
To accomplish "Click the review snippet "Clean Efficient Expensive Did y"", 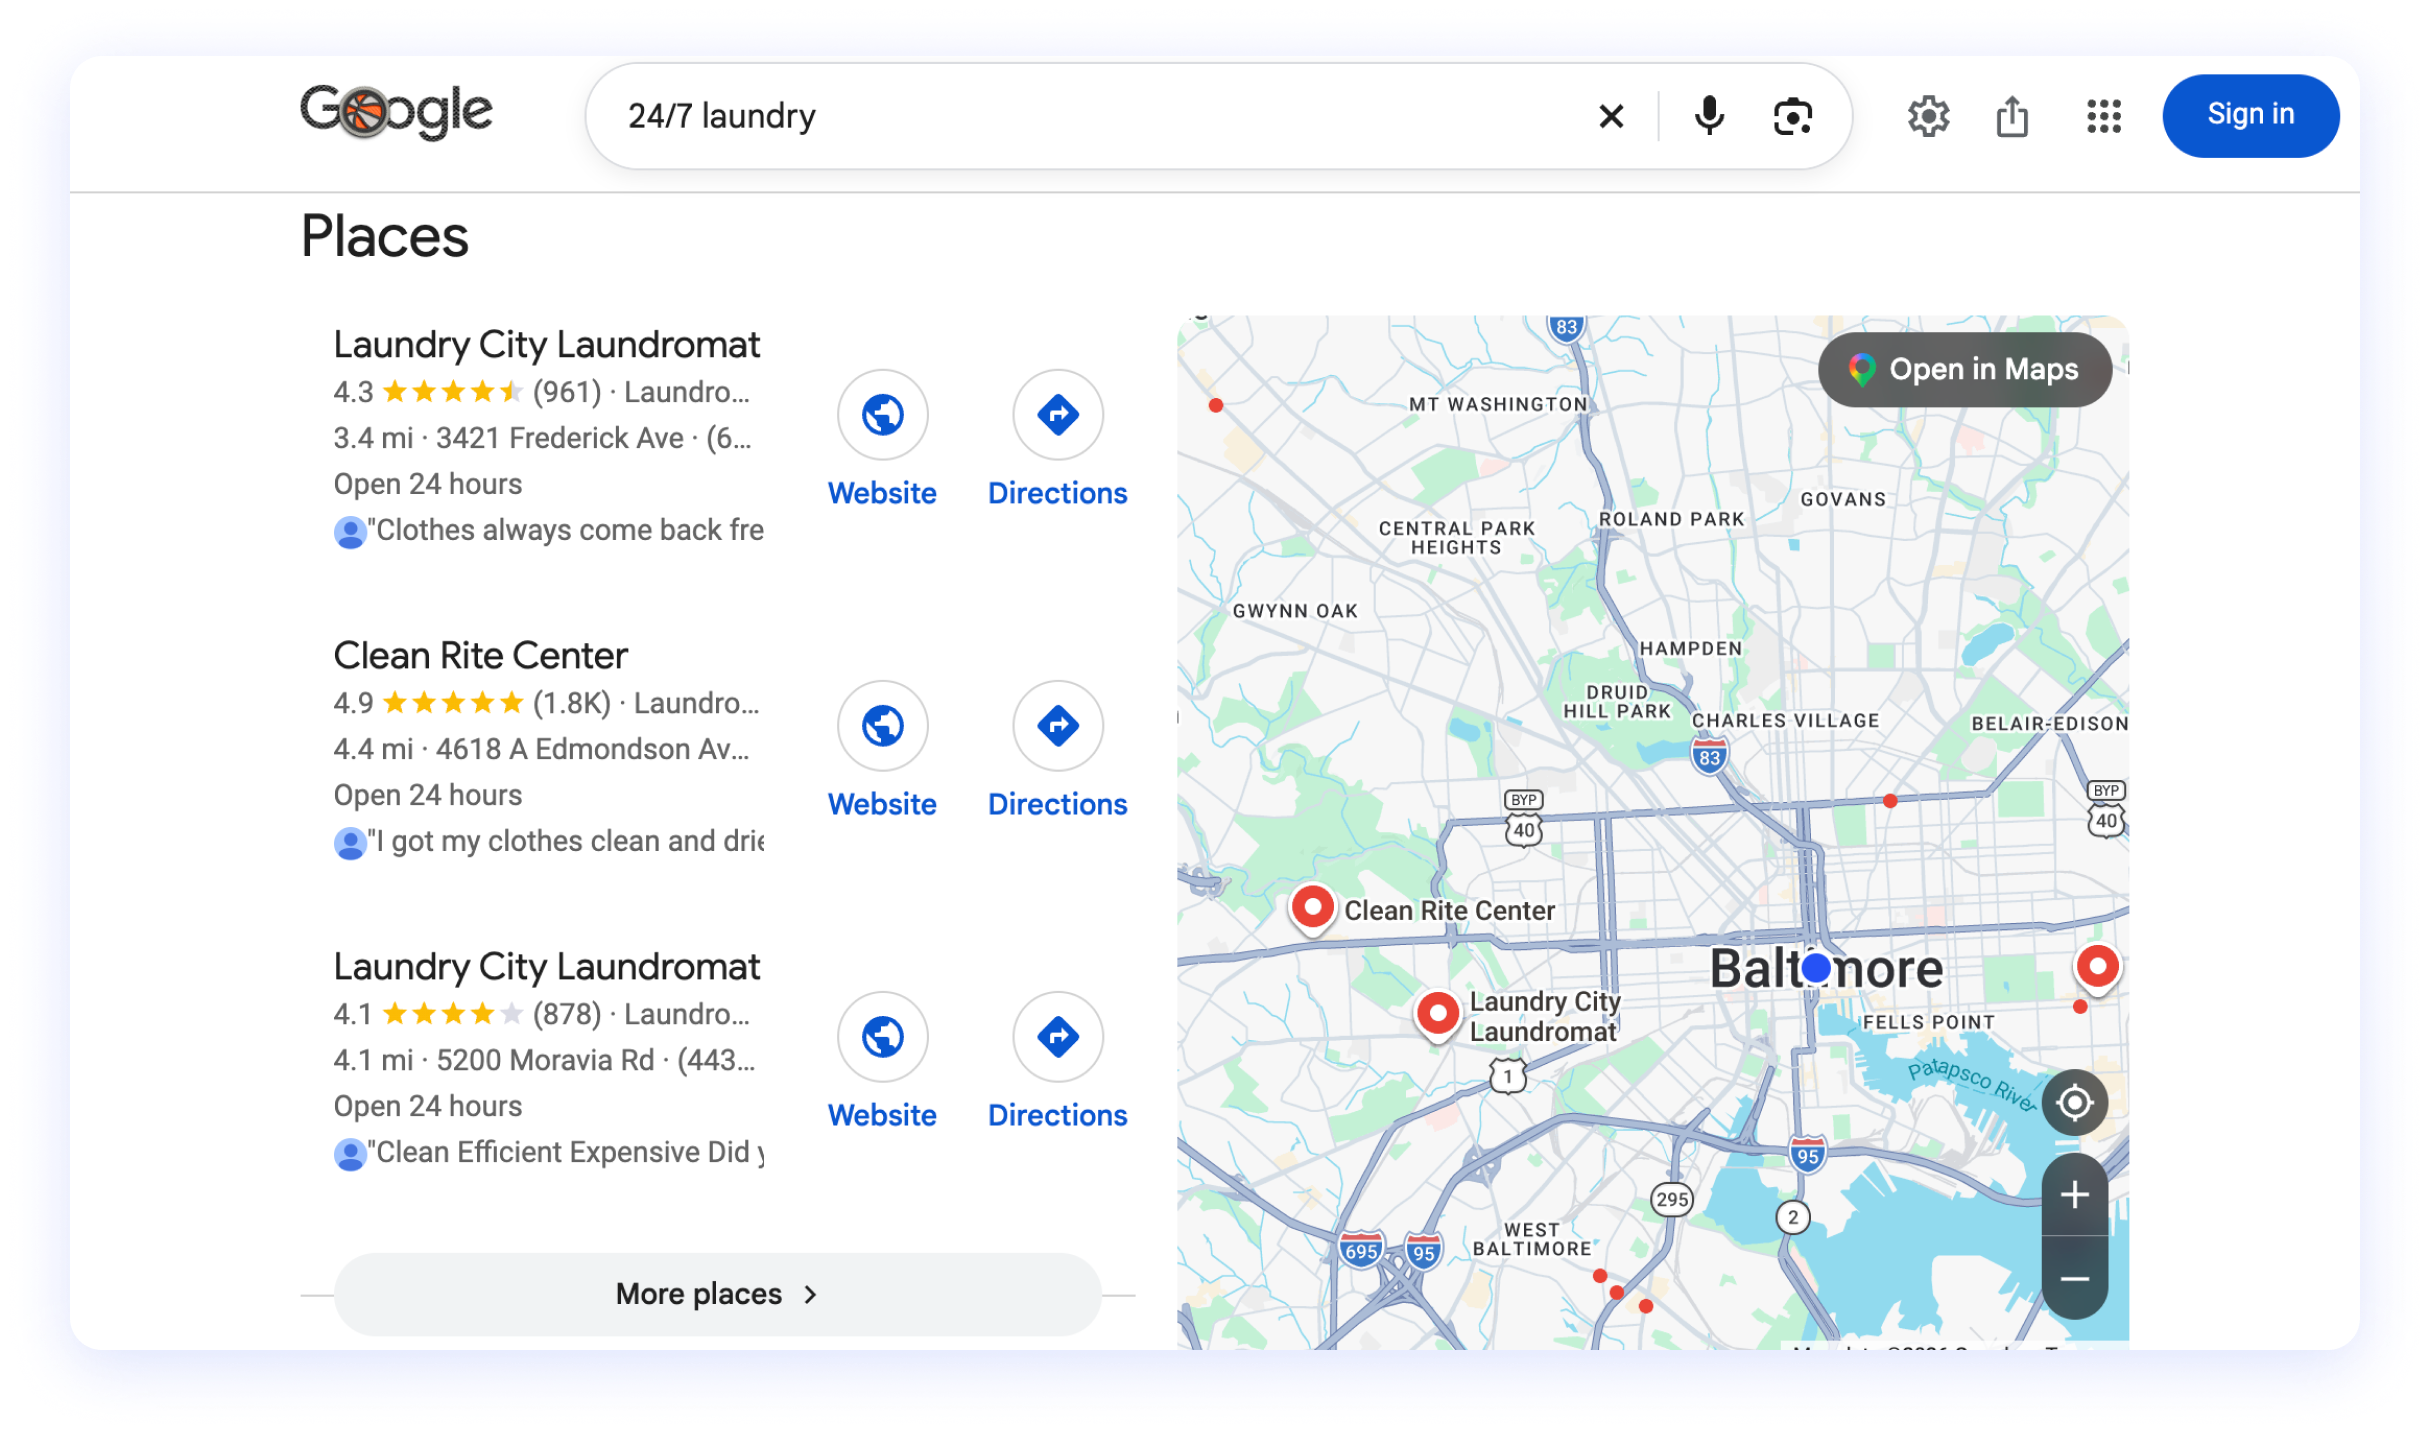I will point(568,1152).
